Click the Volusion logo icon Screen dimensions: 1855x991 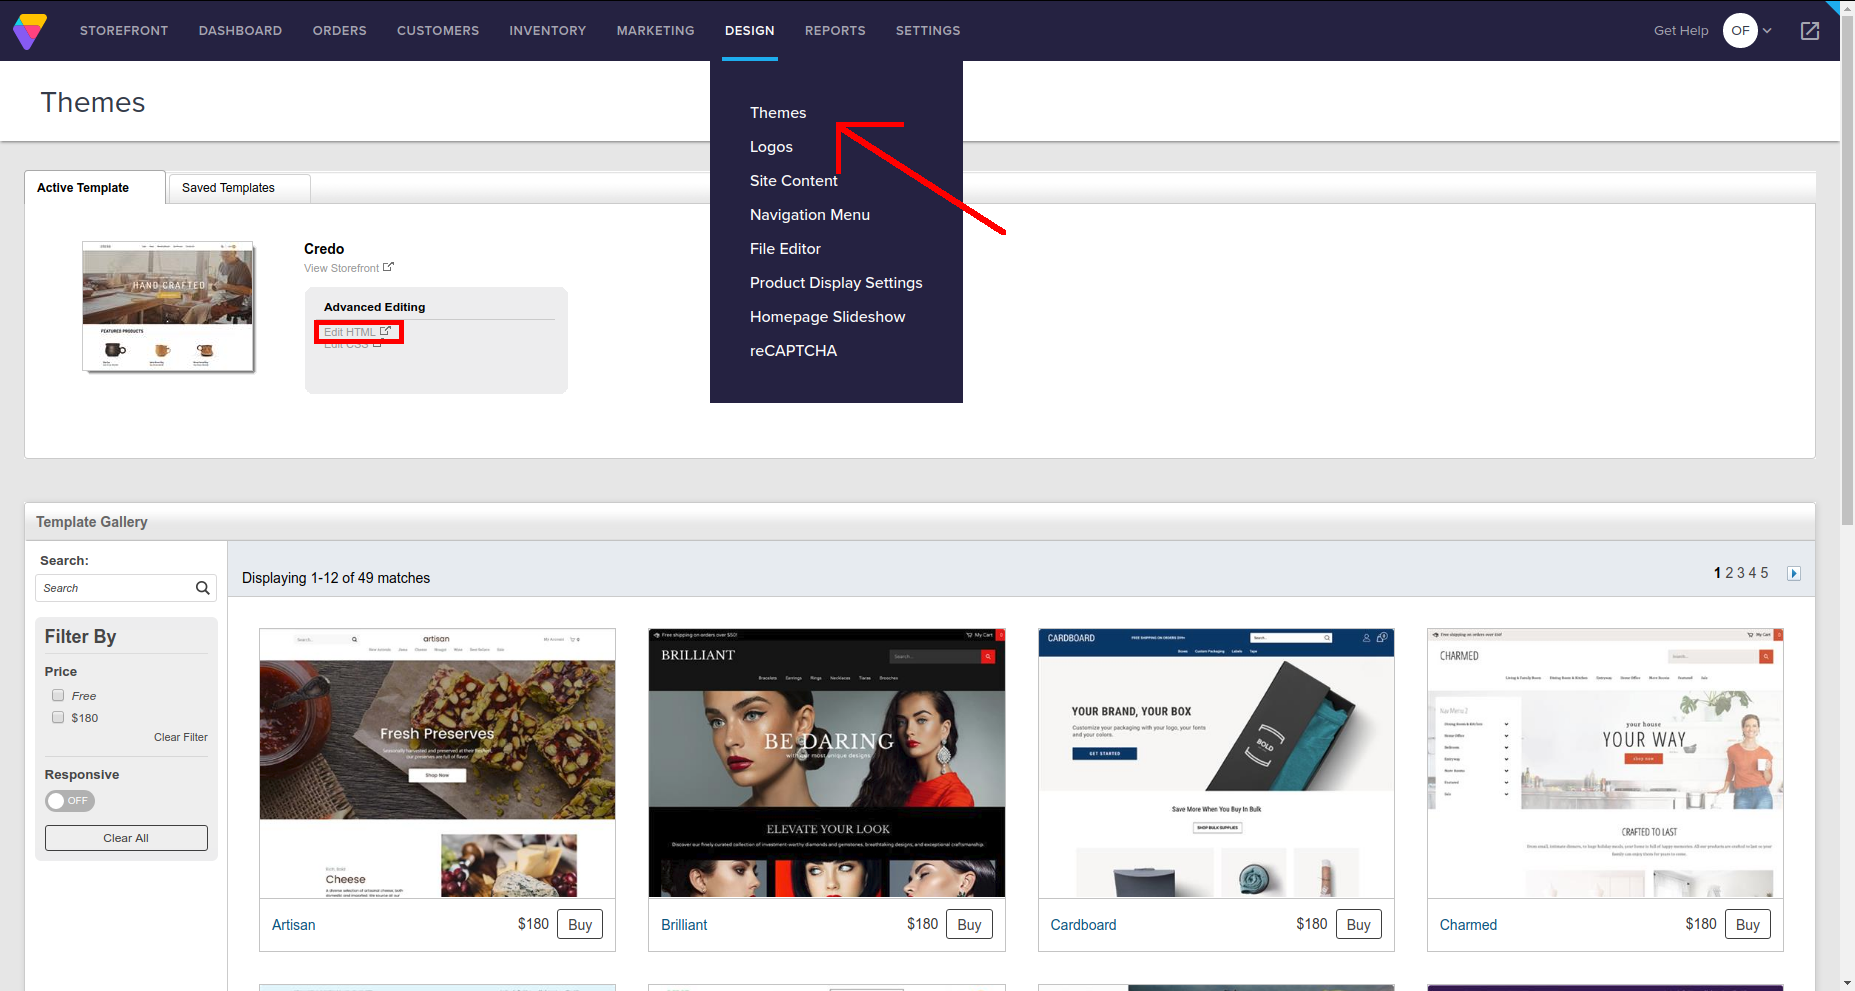point(30,31)
